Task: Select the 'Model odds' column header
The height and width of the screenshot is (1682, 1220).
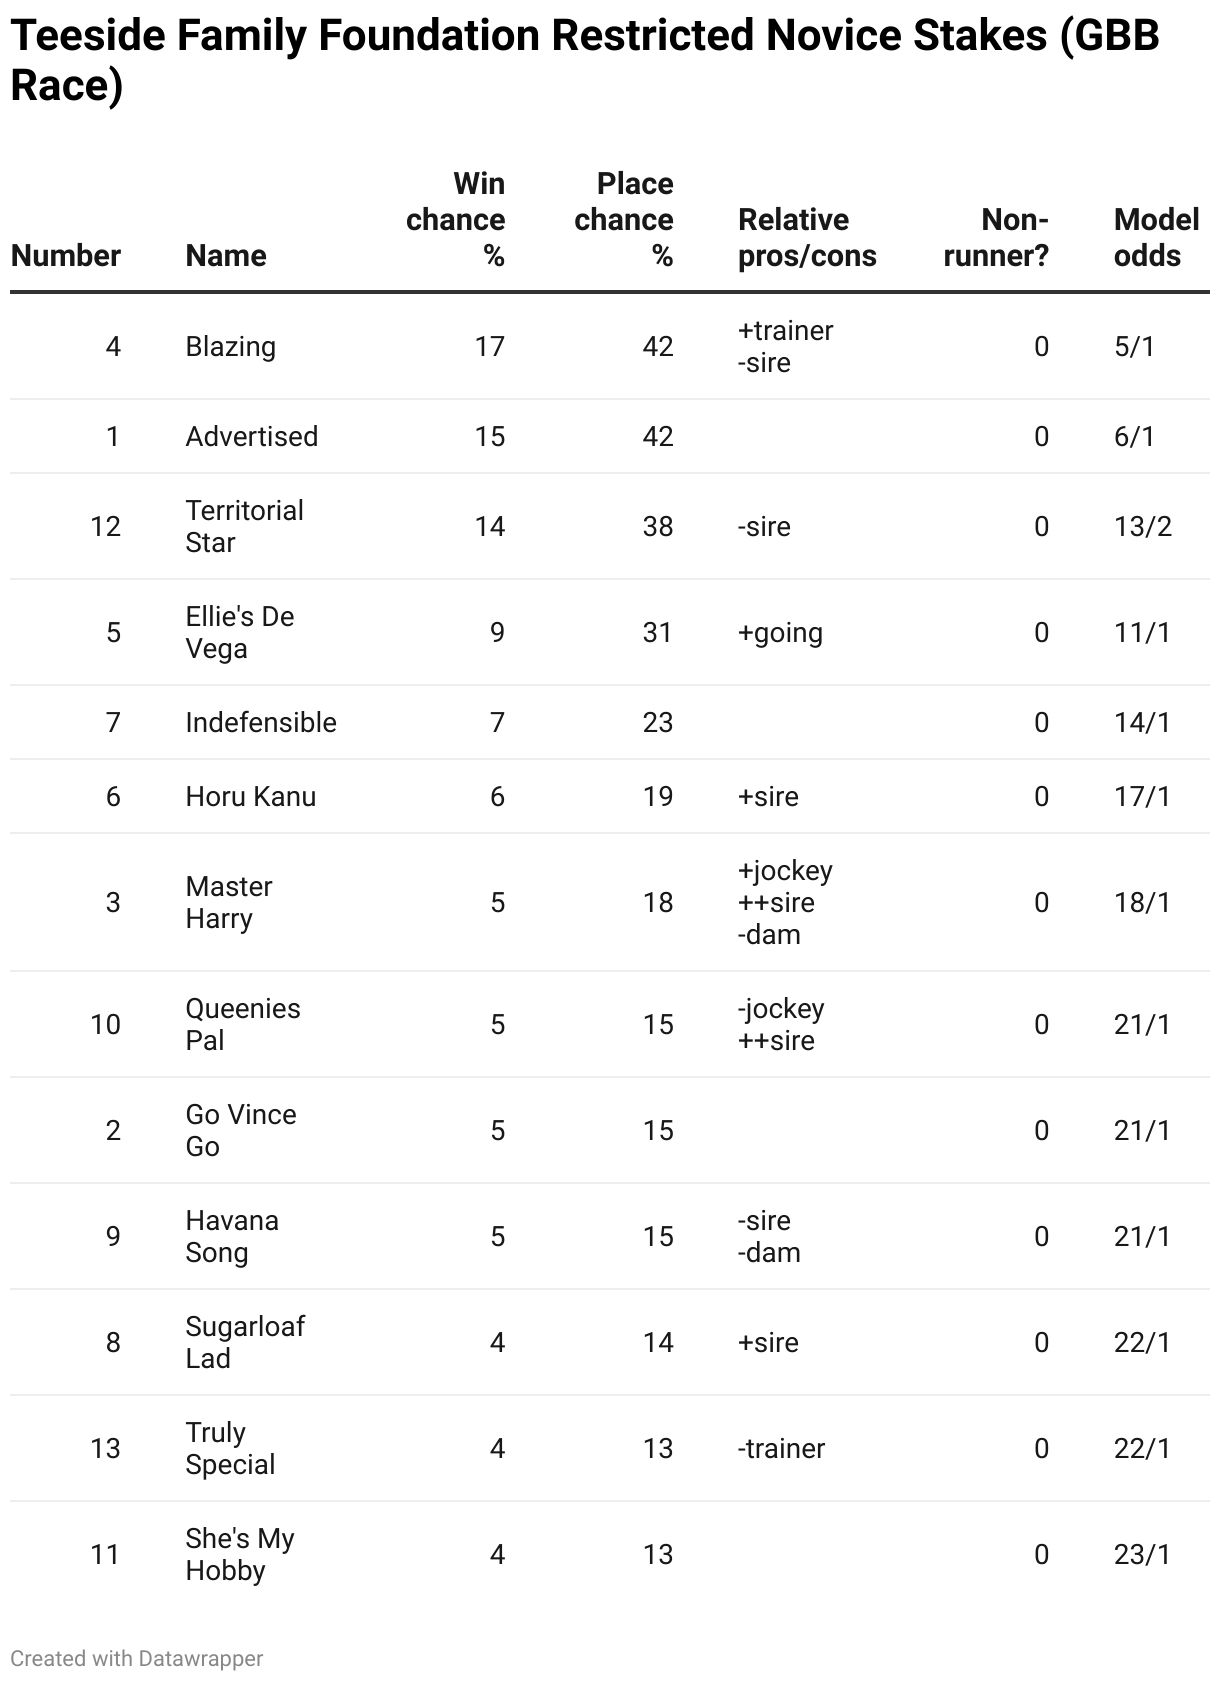Action: coord(1156,237)
